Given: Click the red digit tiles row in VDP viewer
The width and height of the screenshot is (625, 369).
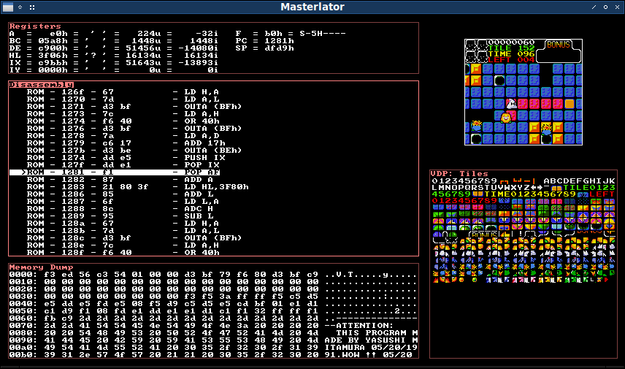Looking at the screenshot, I should 464,200.
